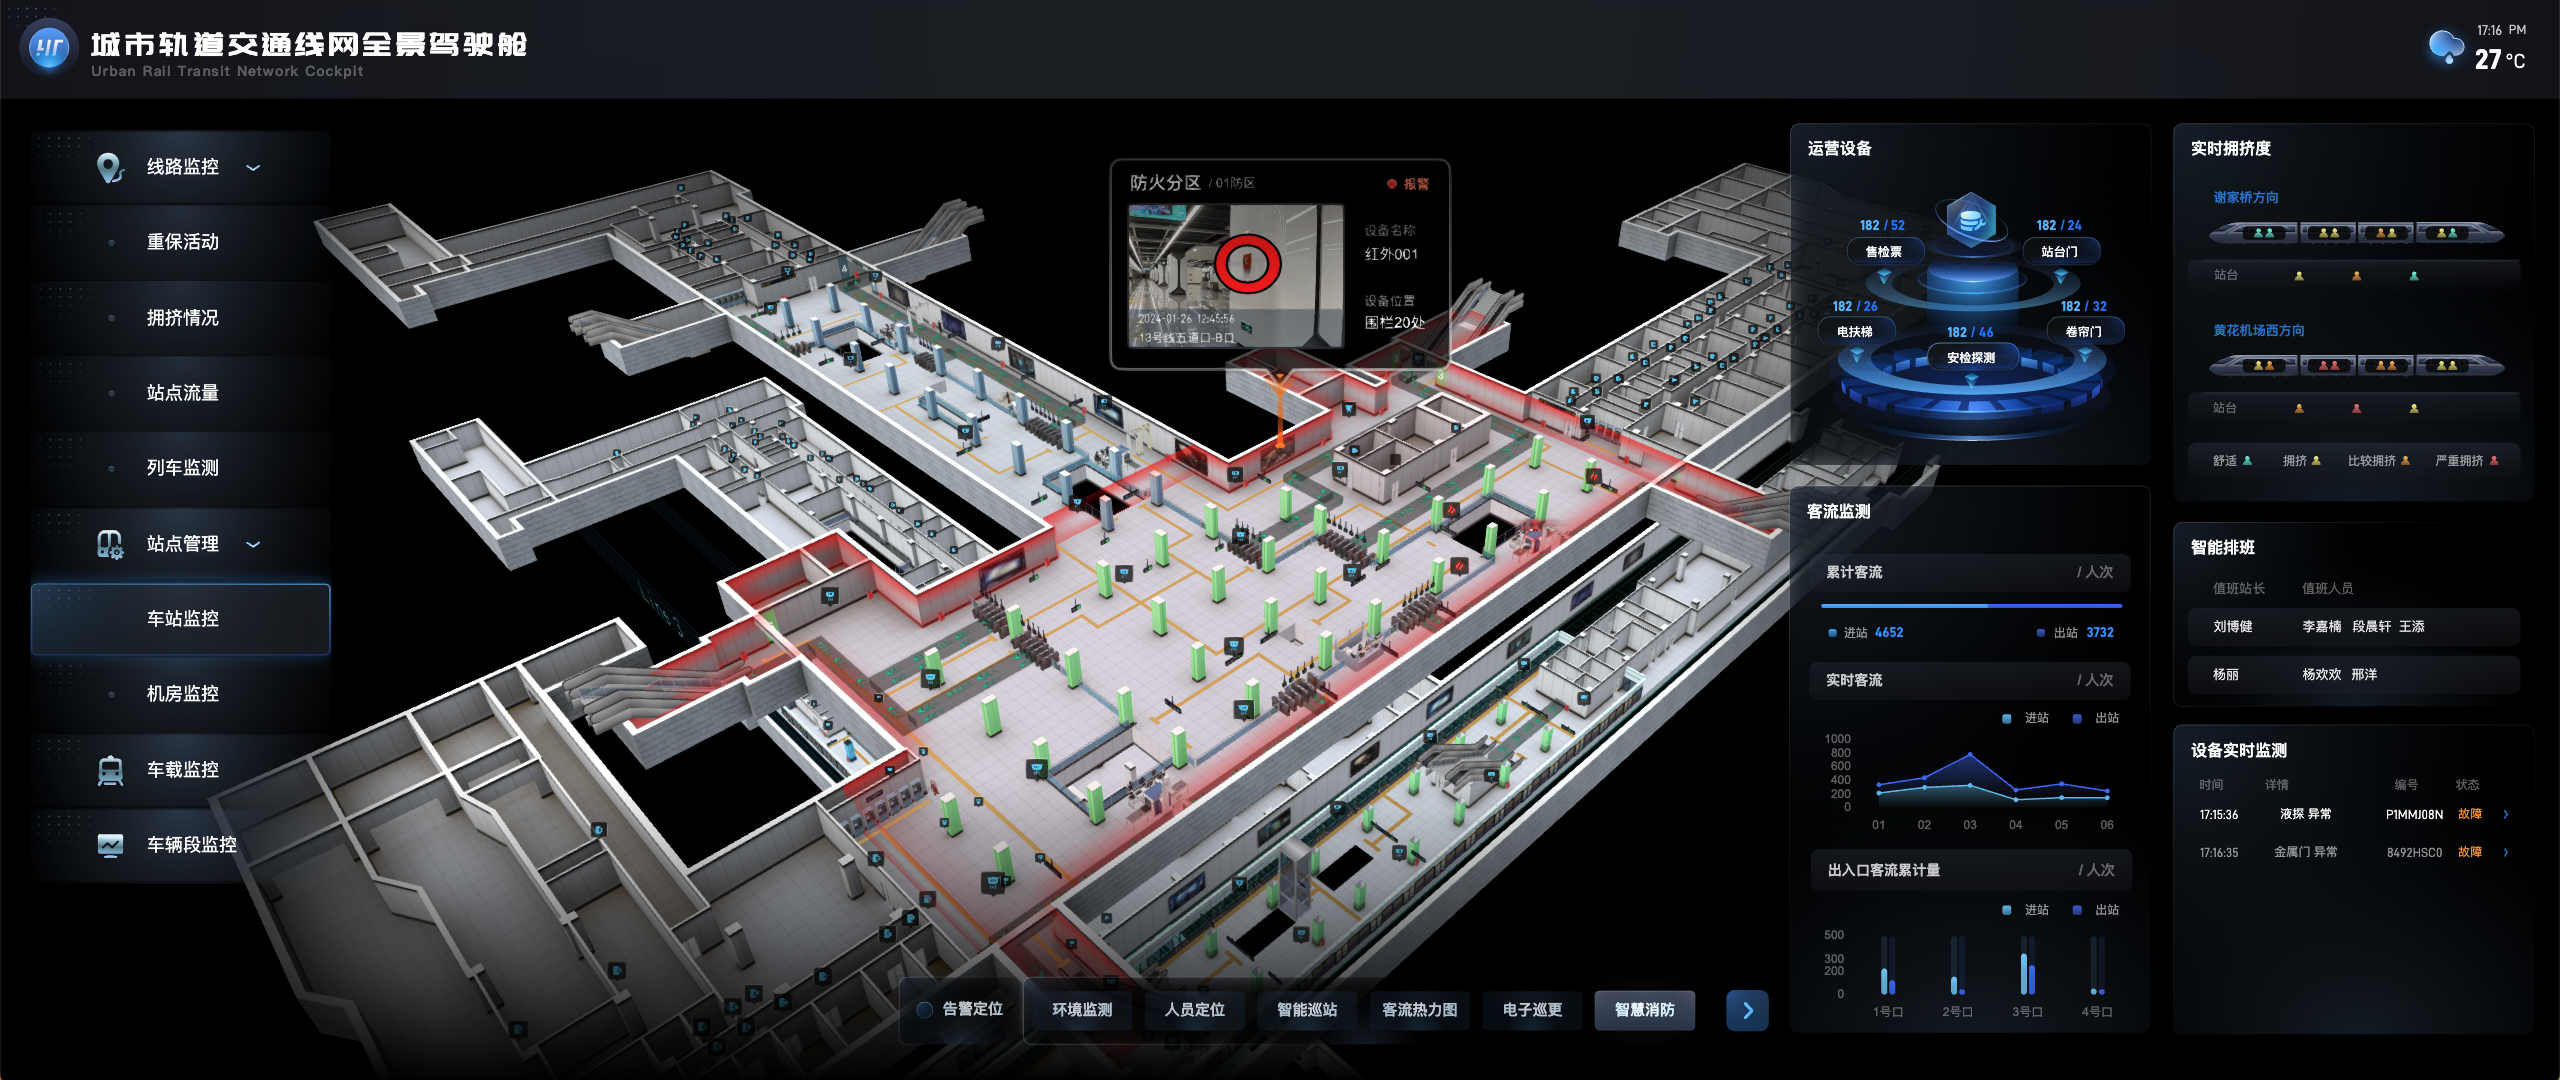Click the weather cloud icon
This screenshot has width=2560, height=1080.
click(2446, 46)
